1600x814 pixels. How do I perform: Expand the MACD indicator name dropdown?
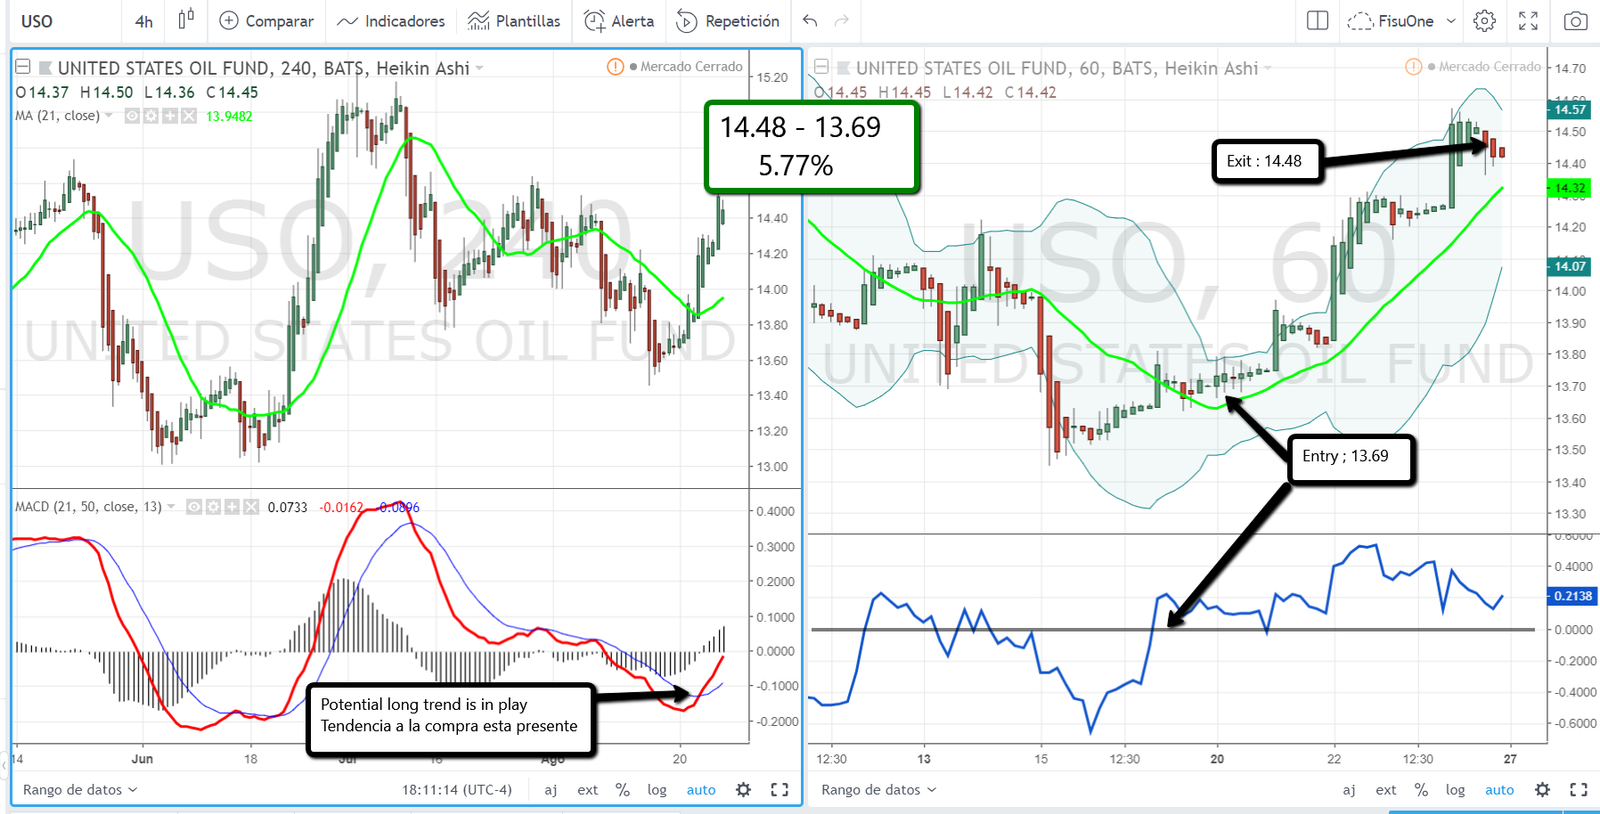click(171, 507)
